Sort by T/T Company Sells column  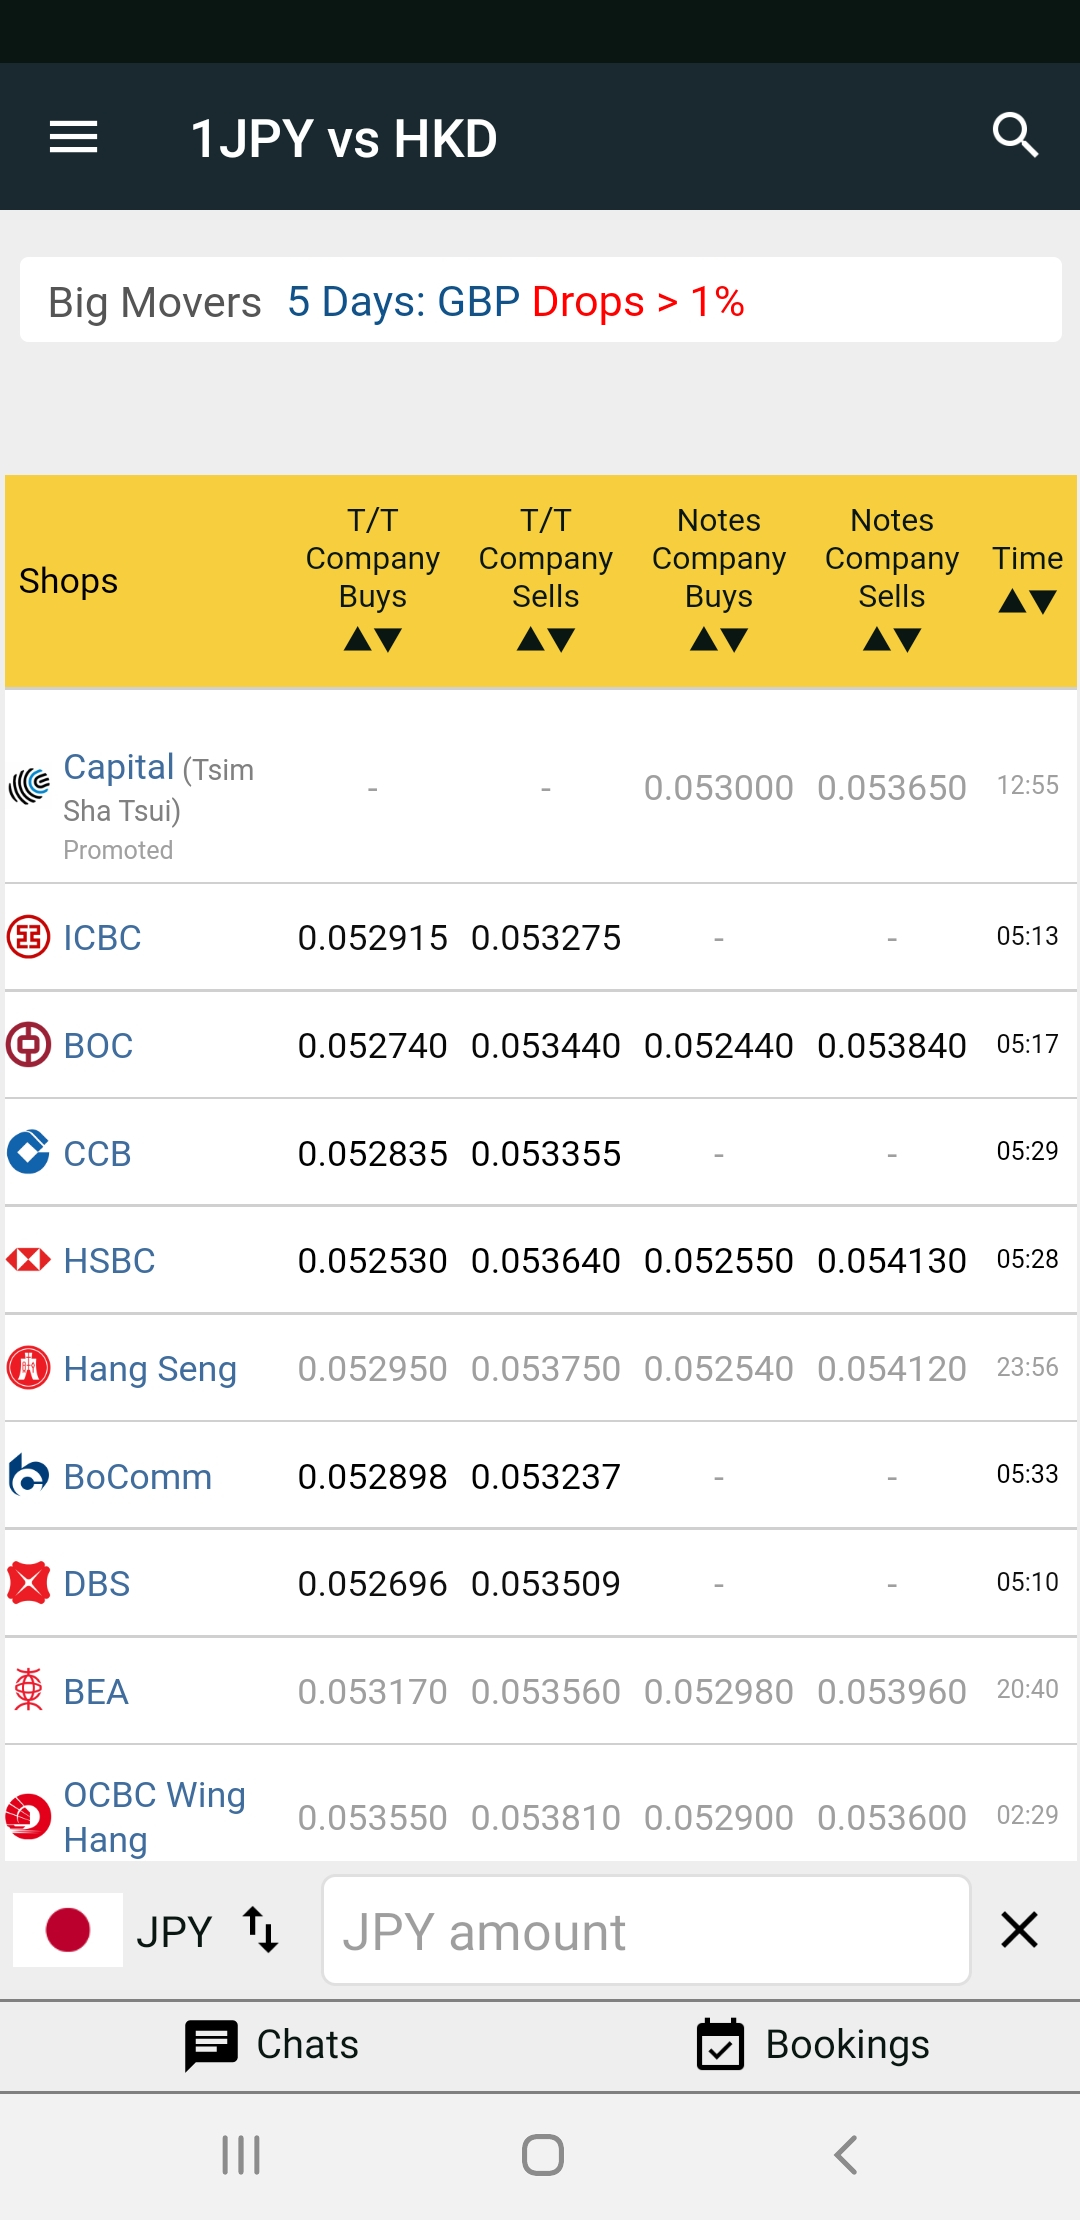point(546,579)
